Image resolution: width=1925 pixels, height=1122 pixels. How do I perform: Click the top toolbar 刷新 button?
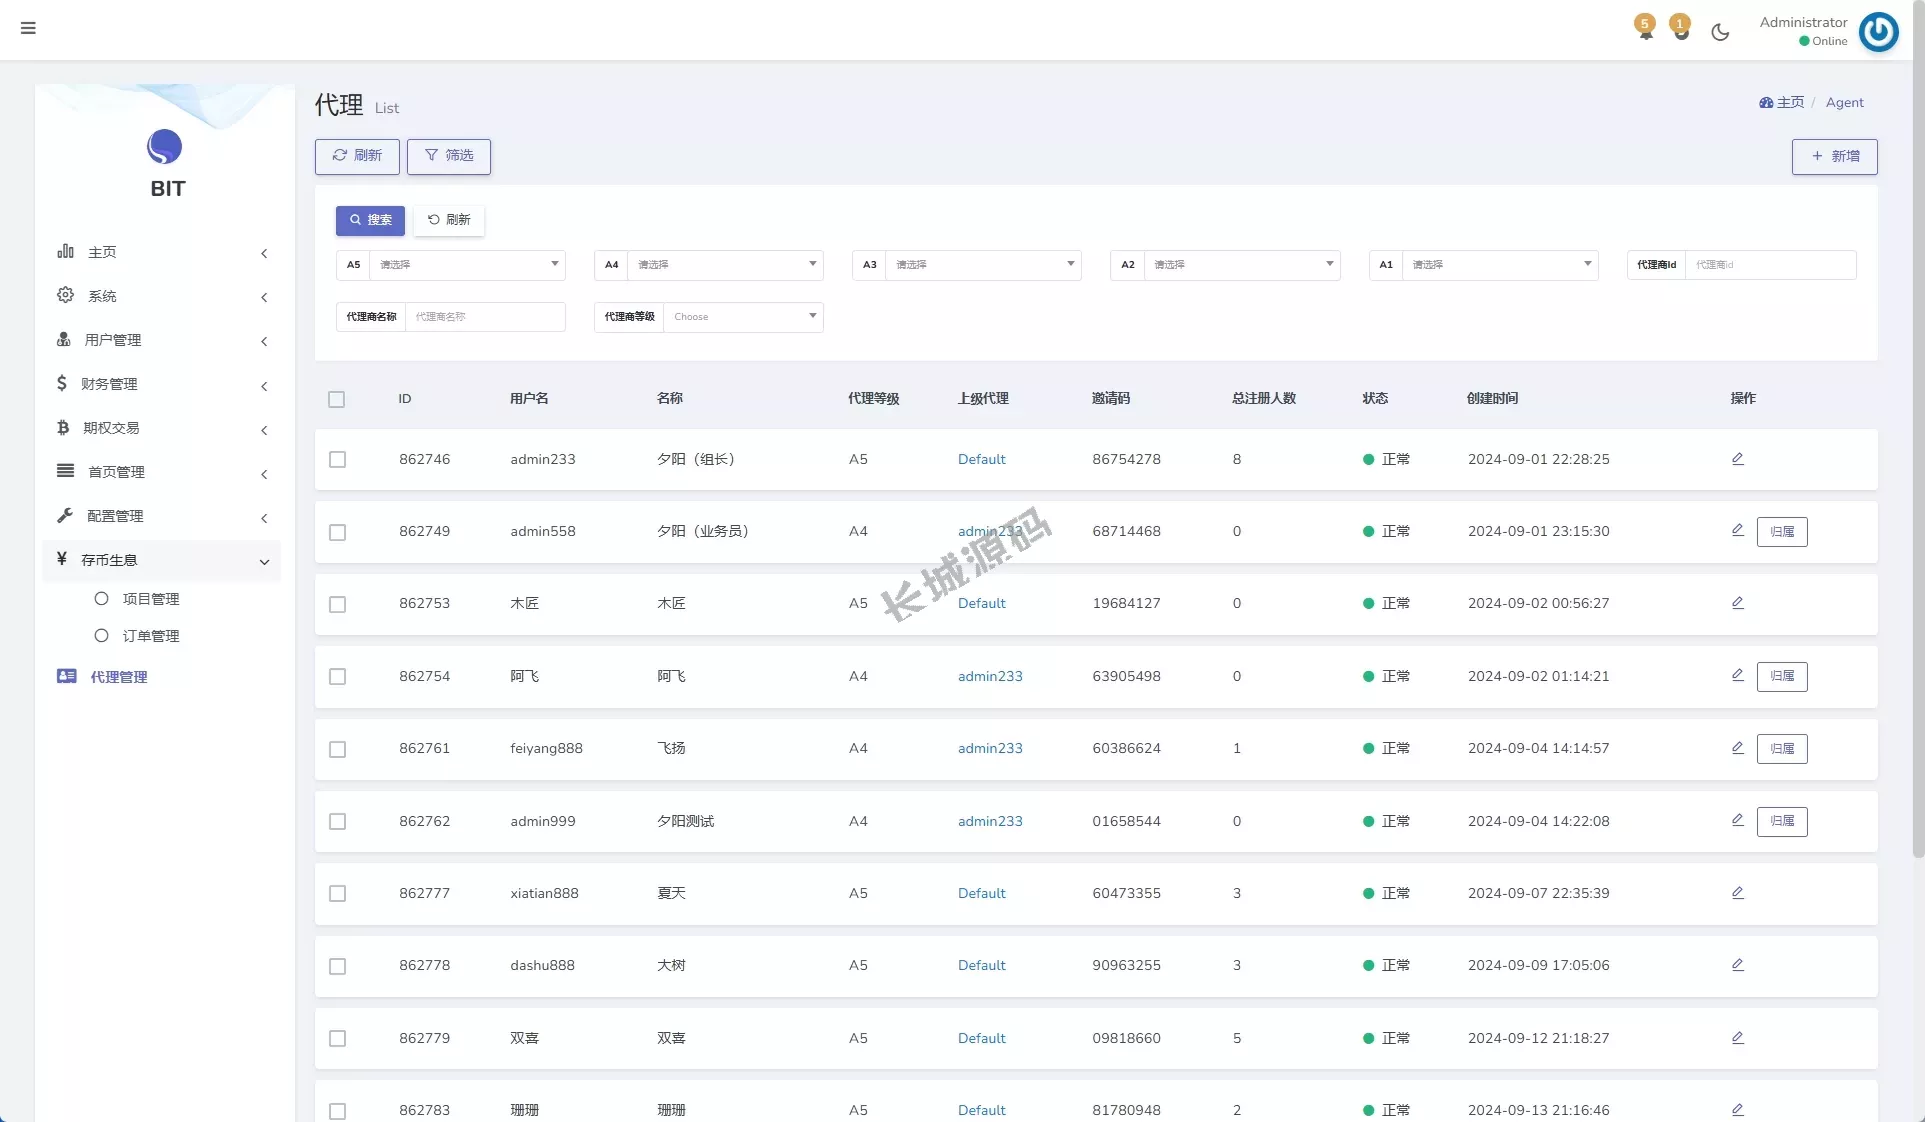tap(357, 156)
